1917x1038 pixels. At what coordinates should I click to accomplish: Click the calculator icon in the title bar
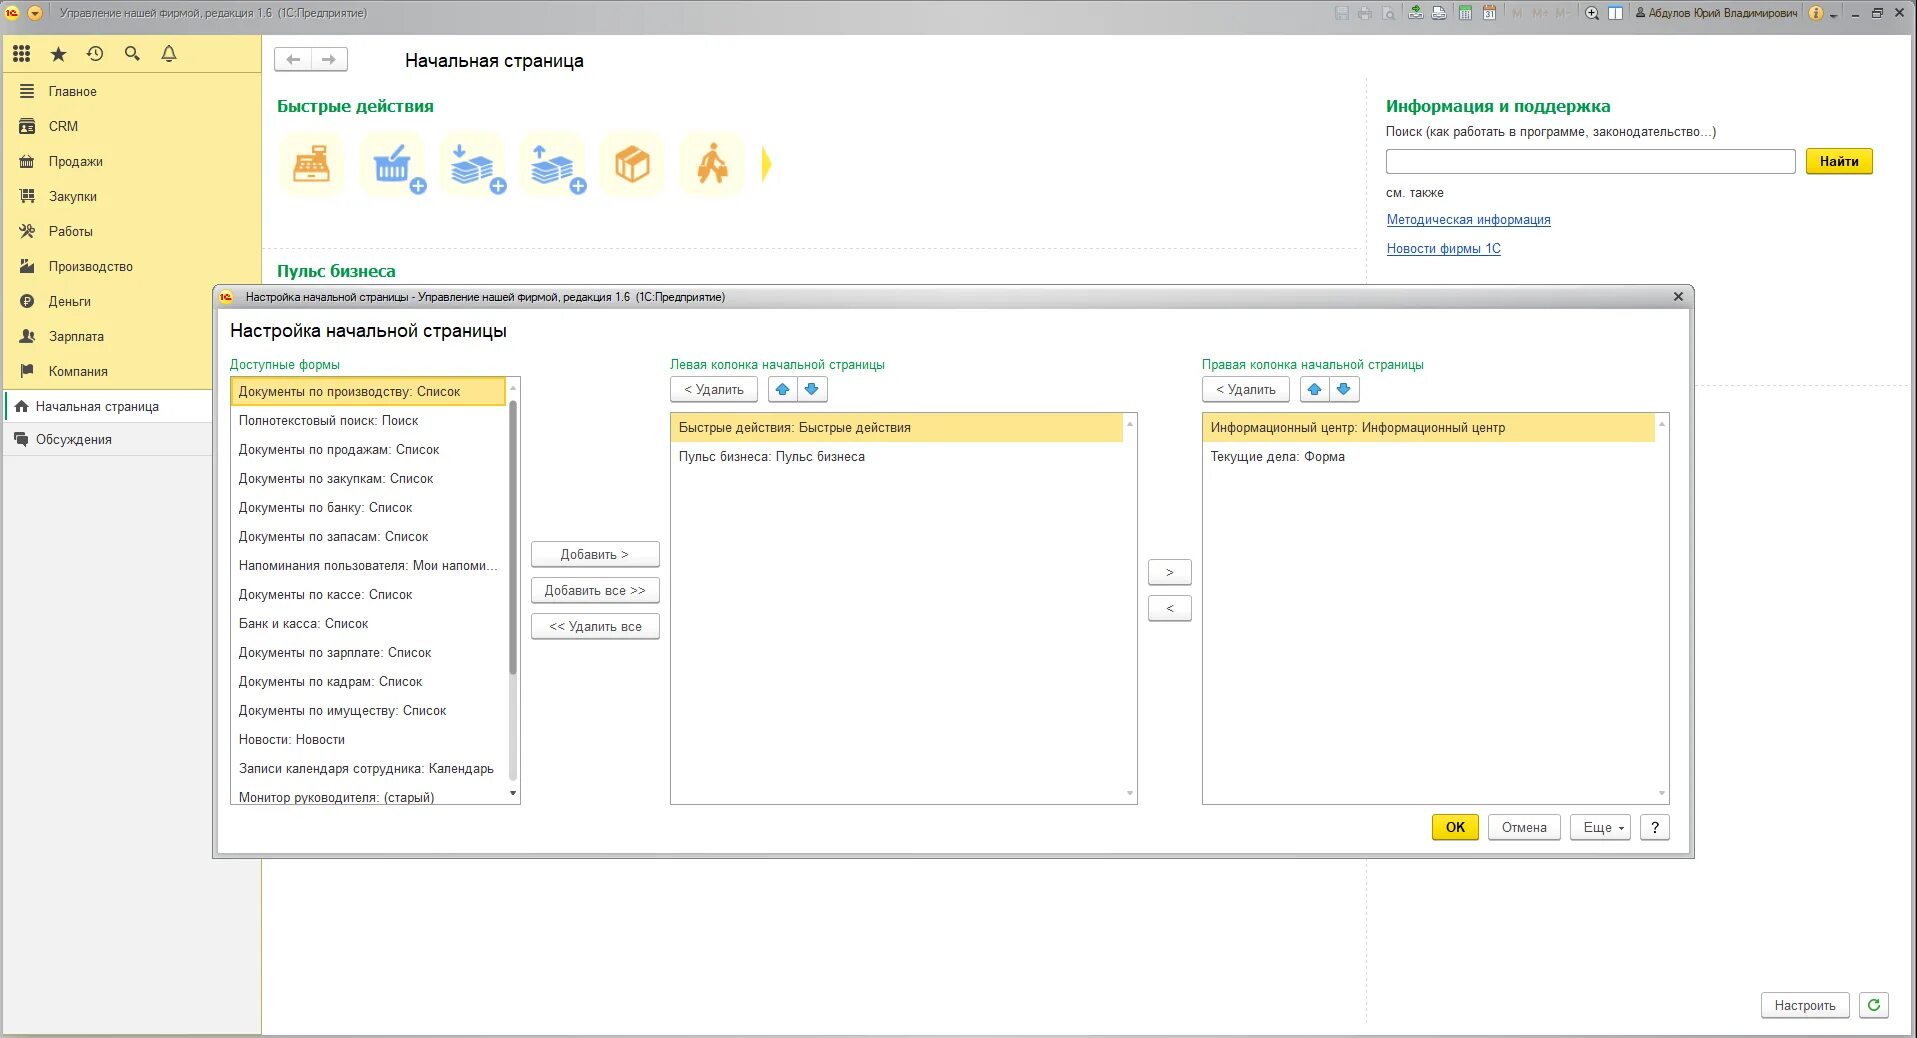point(1465,13)
